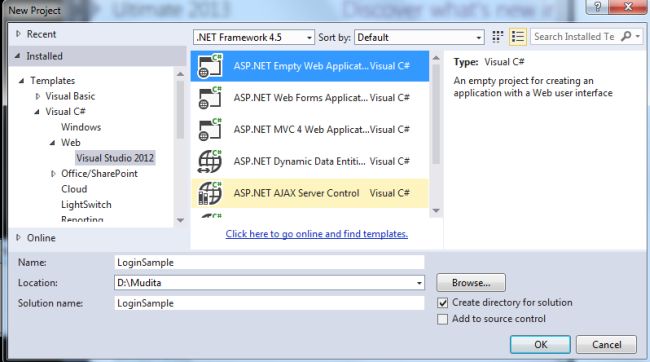This screenshot has height=362, width=650.
Task: Collapse the Visual C# tree node
Action: coord(37,112)
